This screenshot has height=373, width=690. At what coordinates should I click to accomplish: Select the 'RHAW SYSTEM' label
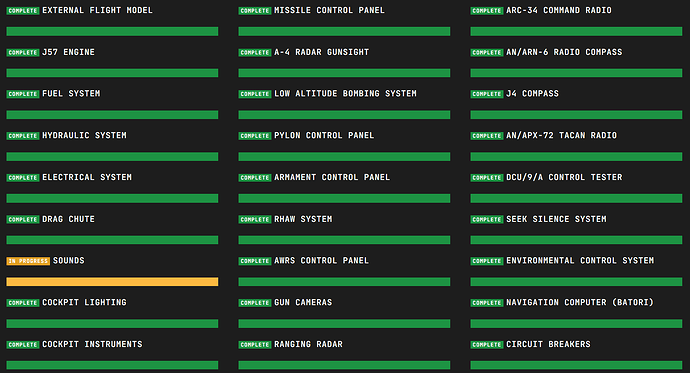pyautogui.click(x=303, y=219)
